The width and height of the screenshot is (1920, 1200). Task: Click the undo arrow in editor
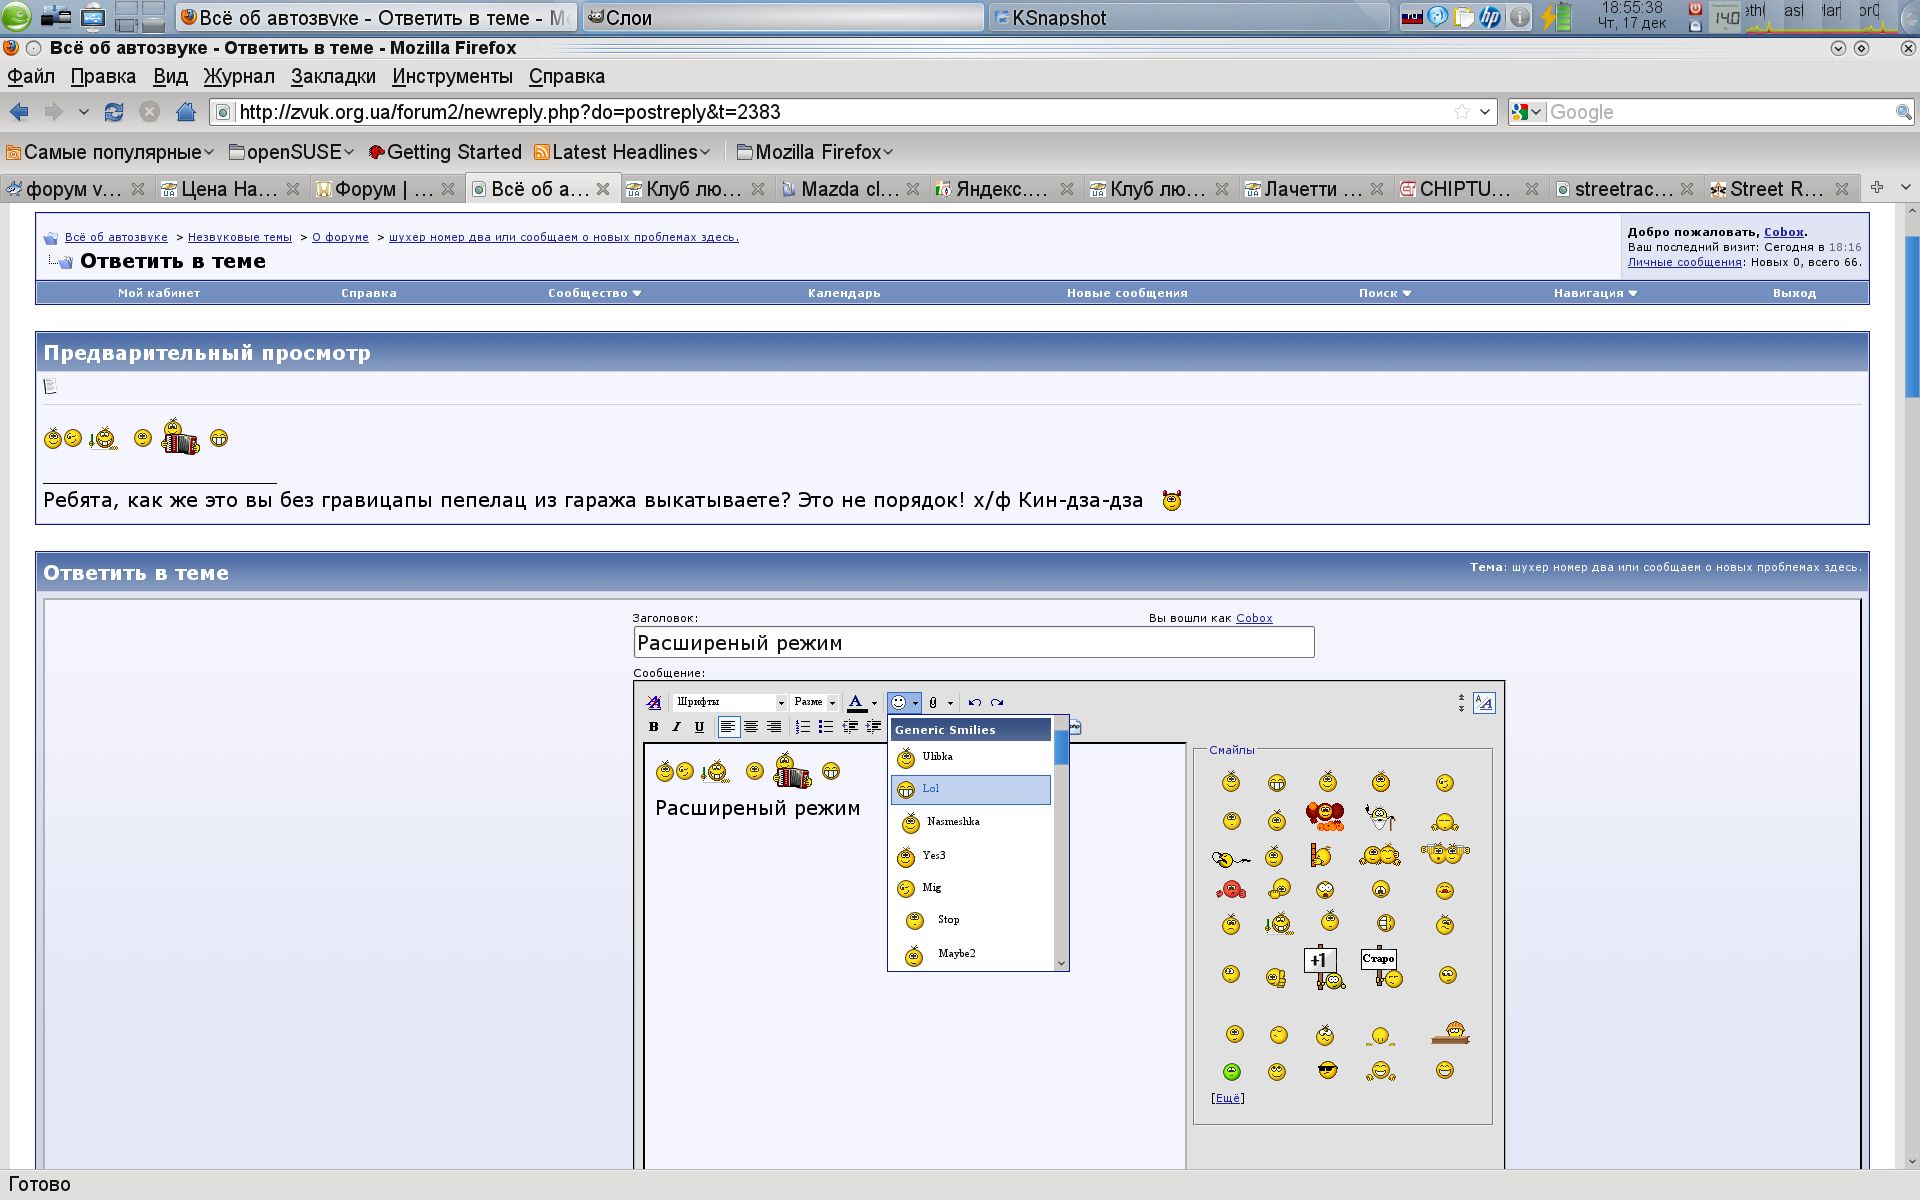point(975,702)
